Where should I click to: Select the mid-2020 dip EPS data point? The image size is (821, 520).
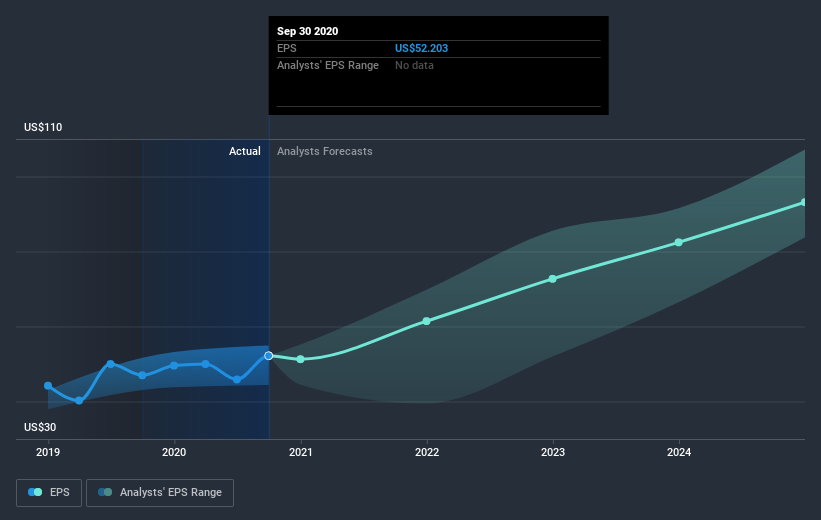(x=237, y=379)
